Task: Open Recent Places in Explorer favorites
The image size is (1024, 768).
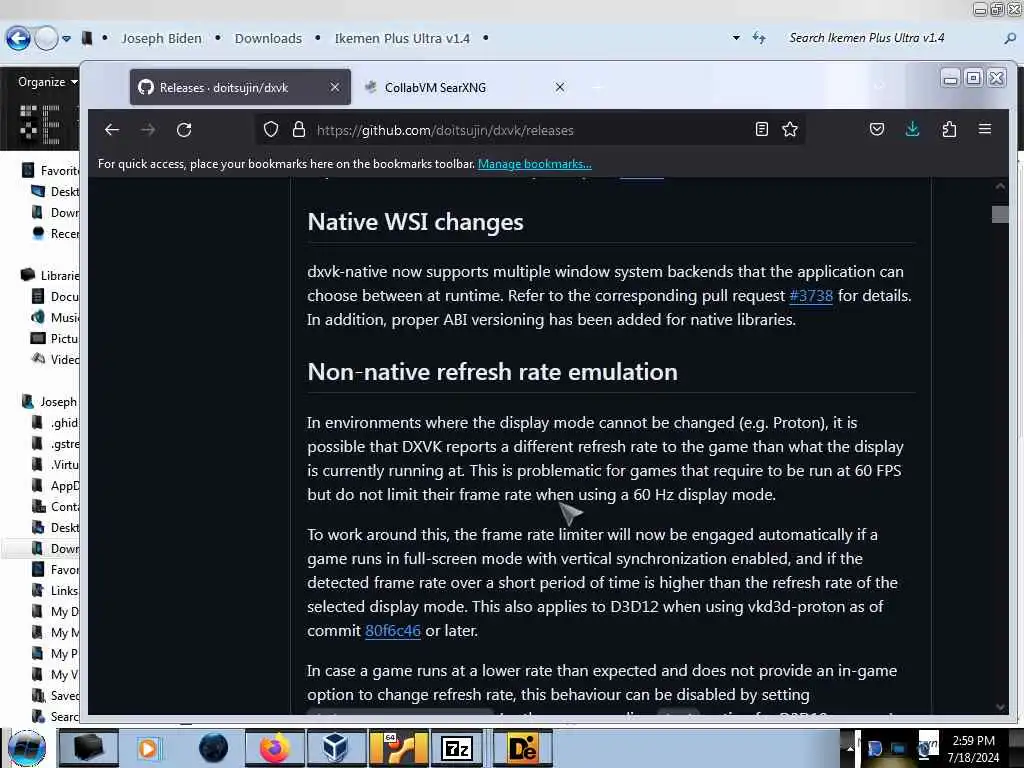Action: tap(56, 234)
